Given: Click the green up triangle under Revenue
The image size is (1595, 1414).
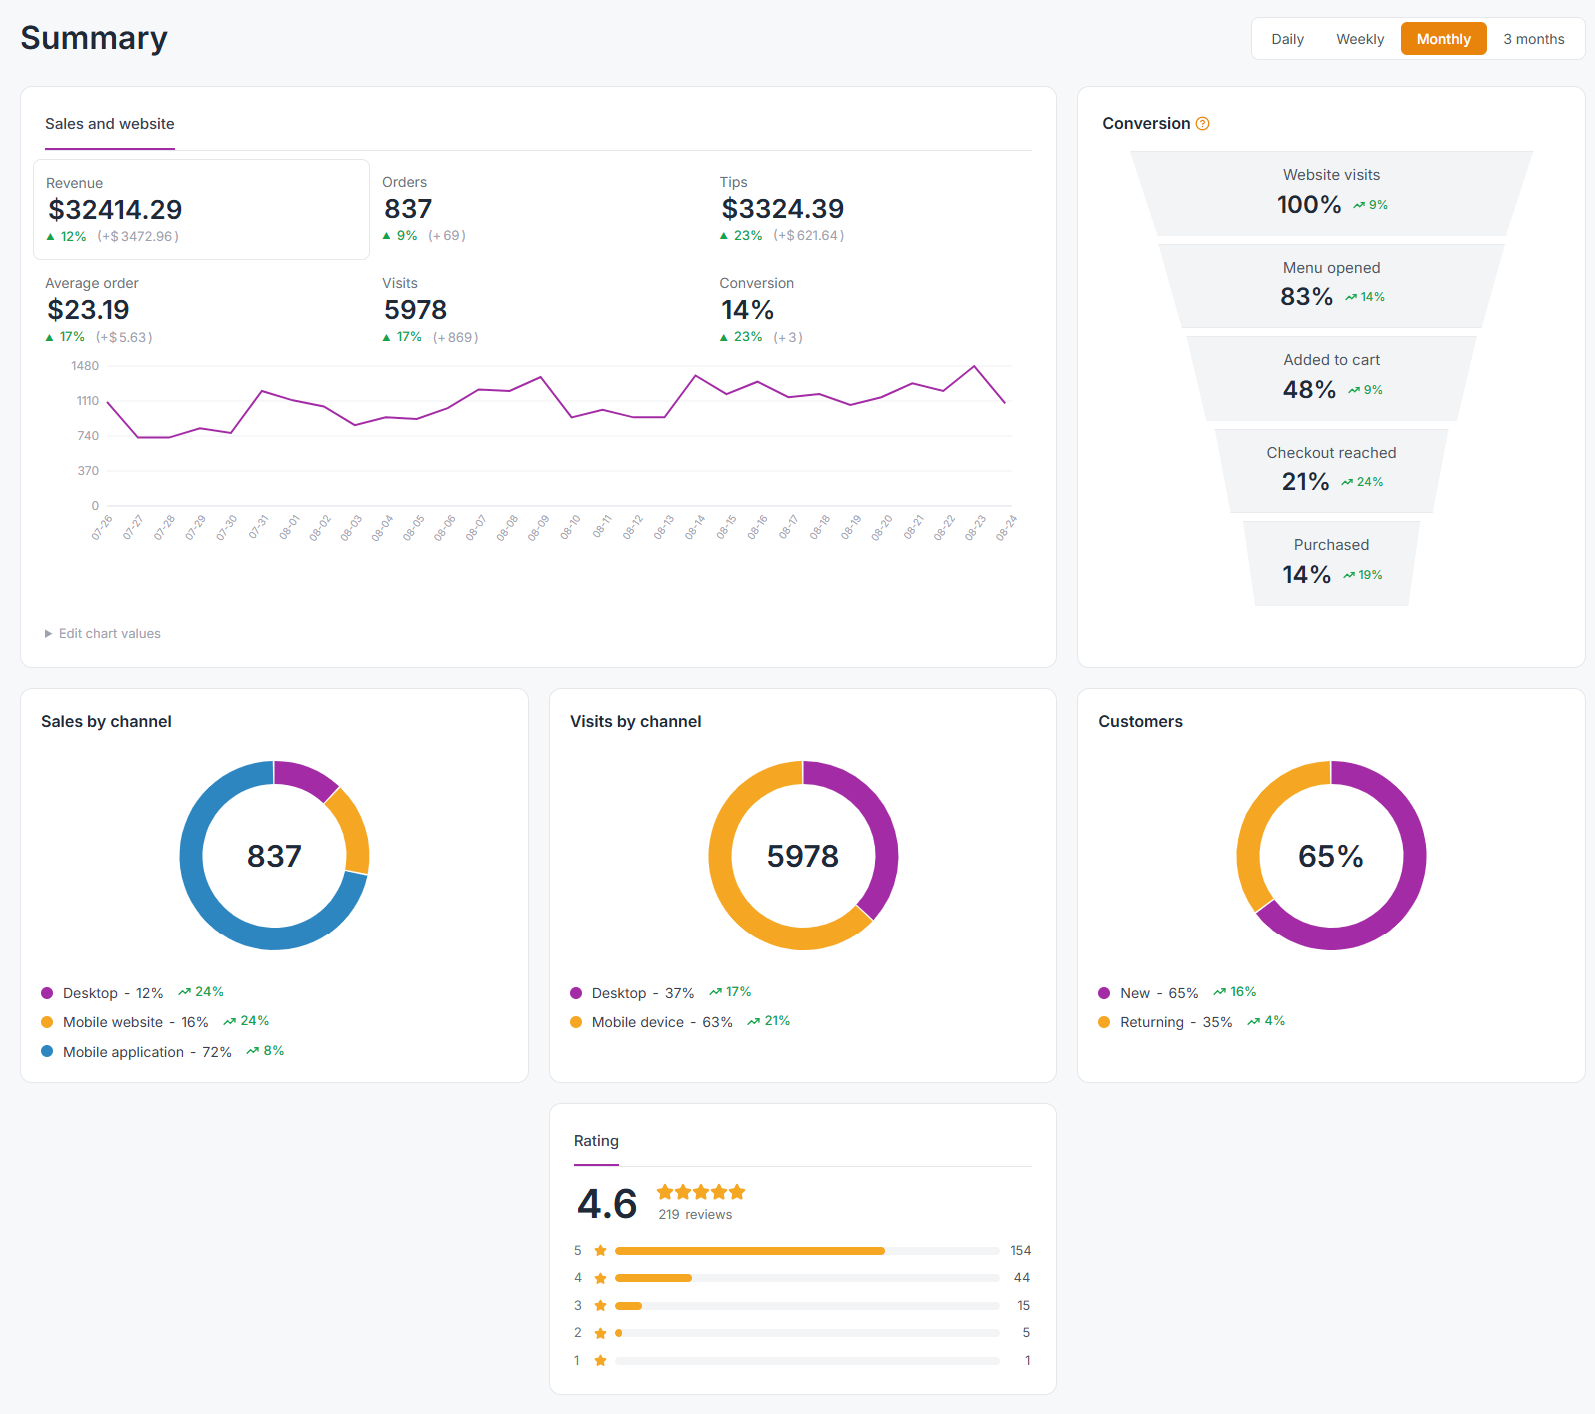Looking at the screenshot, I should click(x=51, y=237).
